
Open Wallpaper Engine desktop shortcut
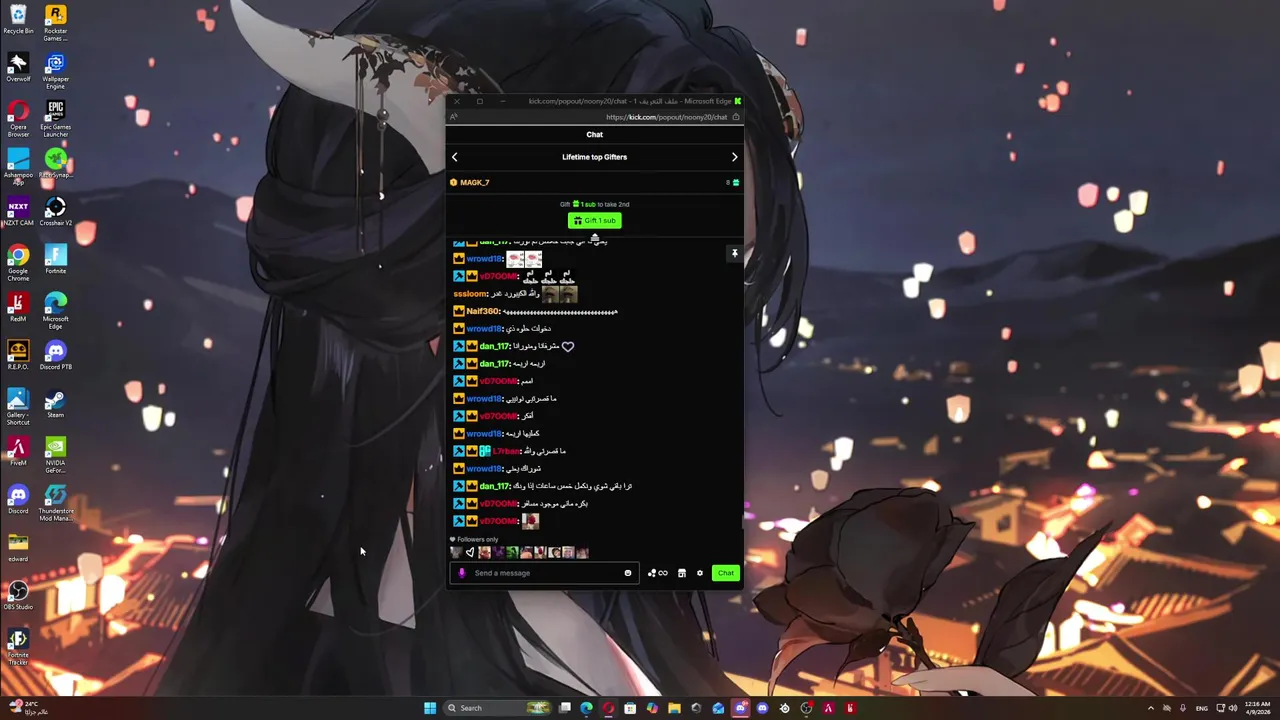click(x=55, y=72)
